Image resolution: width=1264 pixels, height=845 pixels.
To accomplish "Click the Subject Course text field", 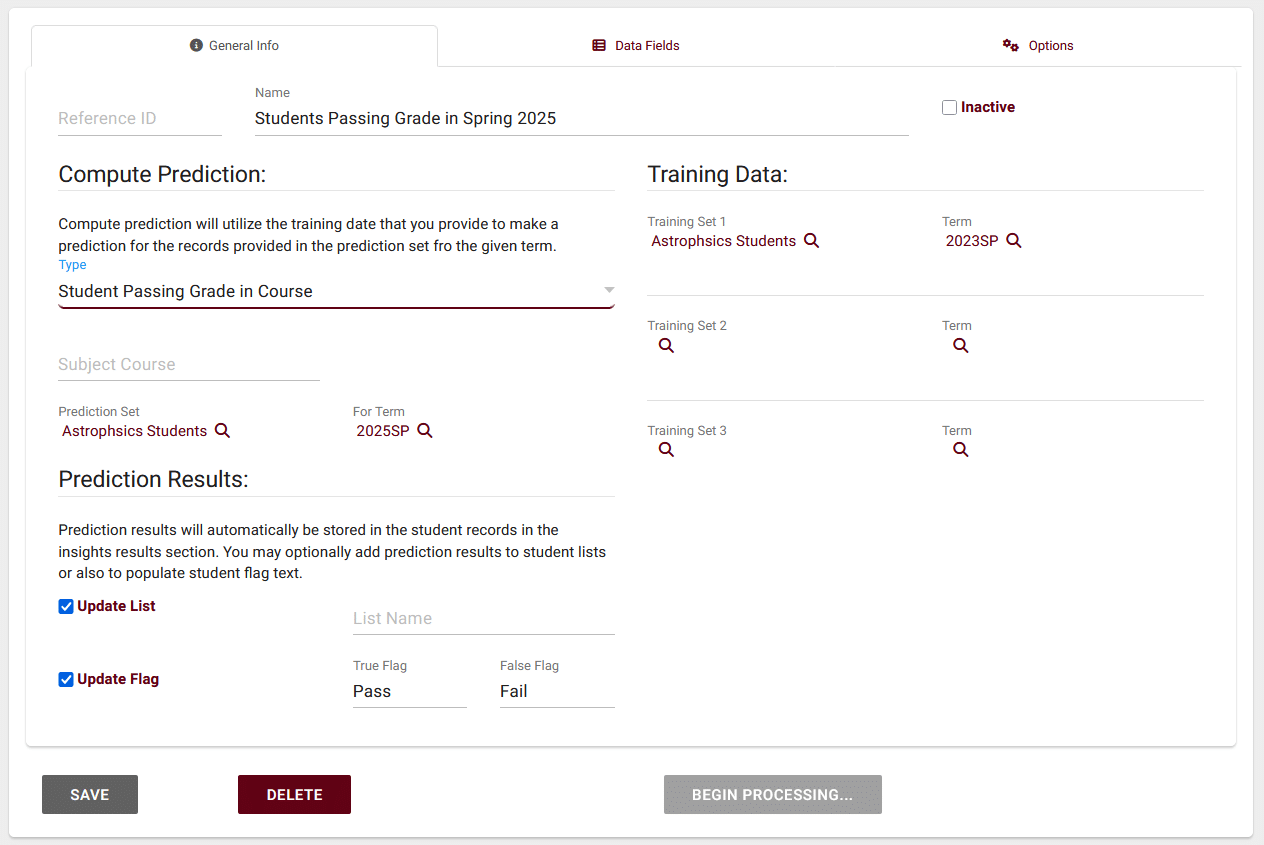I will [x=188, y=365].
